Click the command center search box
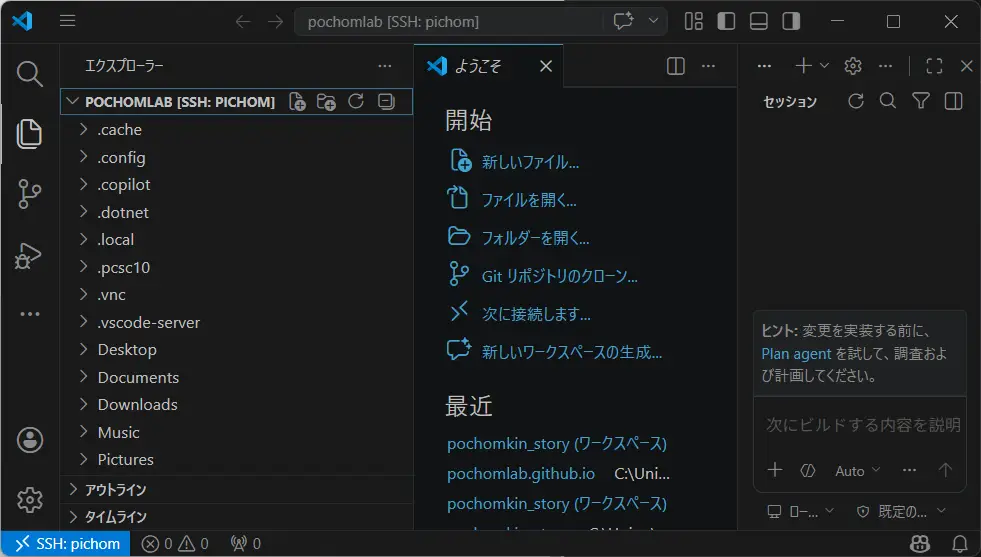981x557 pixels. pos(449,22)
